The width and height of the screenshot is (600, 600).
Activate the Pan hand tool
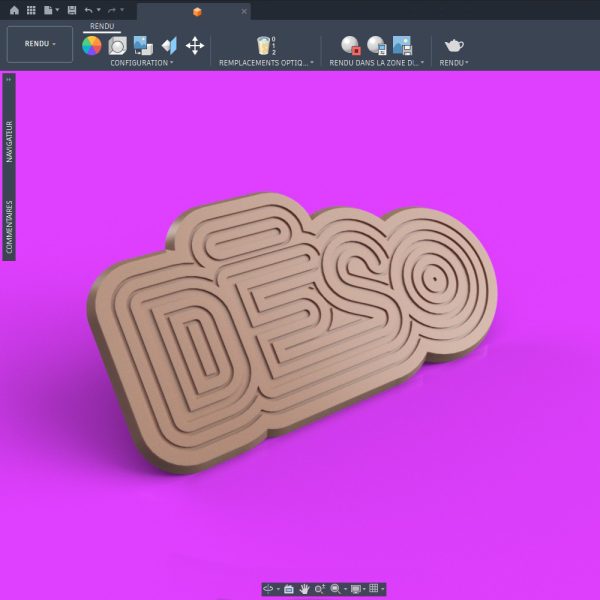[x=304, y=589]
